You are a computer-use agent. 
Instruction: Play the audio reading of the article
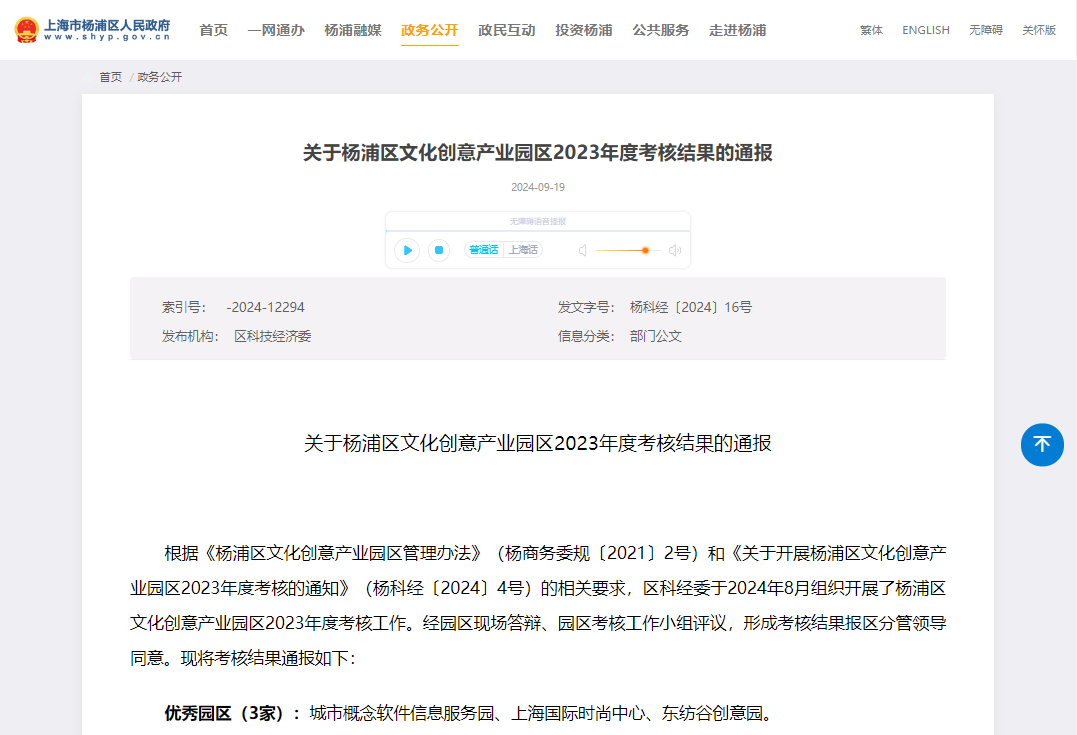click(407, 250)
